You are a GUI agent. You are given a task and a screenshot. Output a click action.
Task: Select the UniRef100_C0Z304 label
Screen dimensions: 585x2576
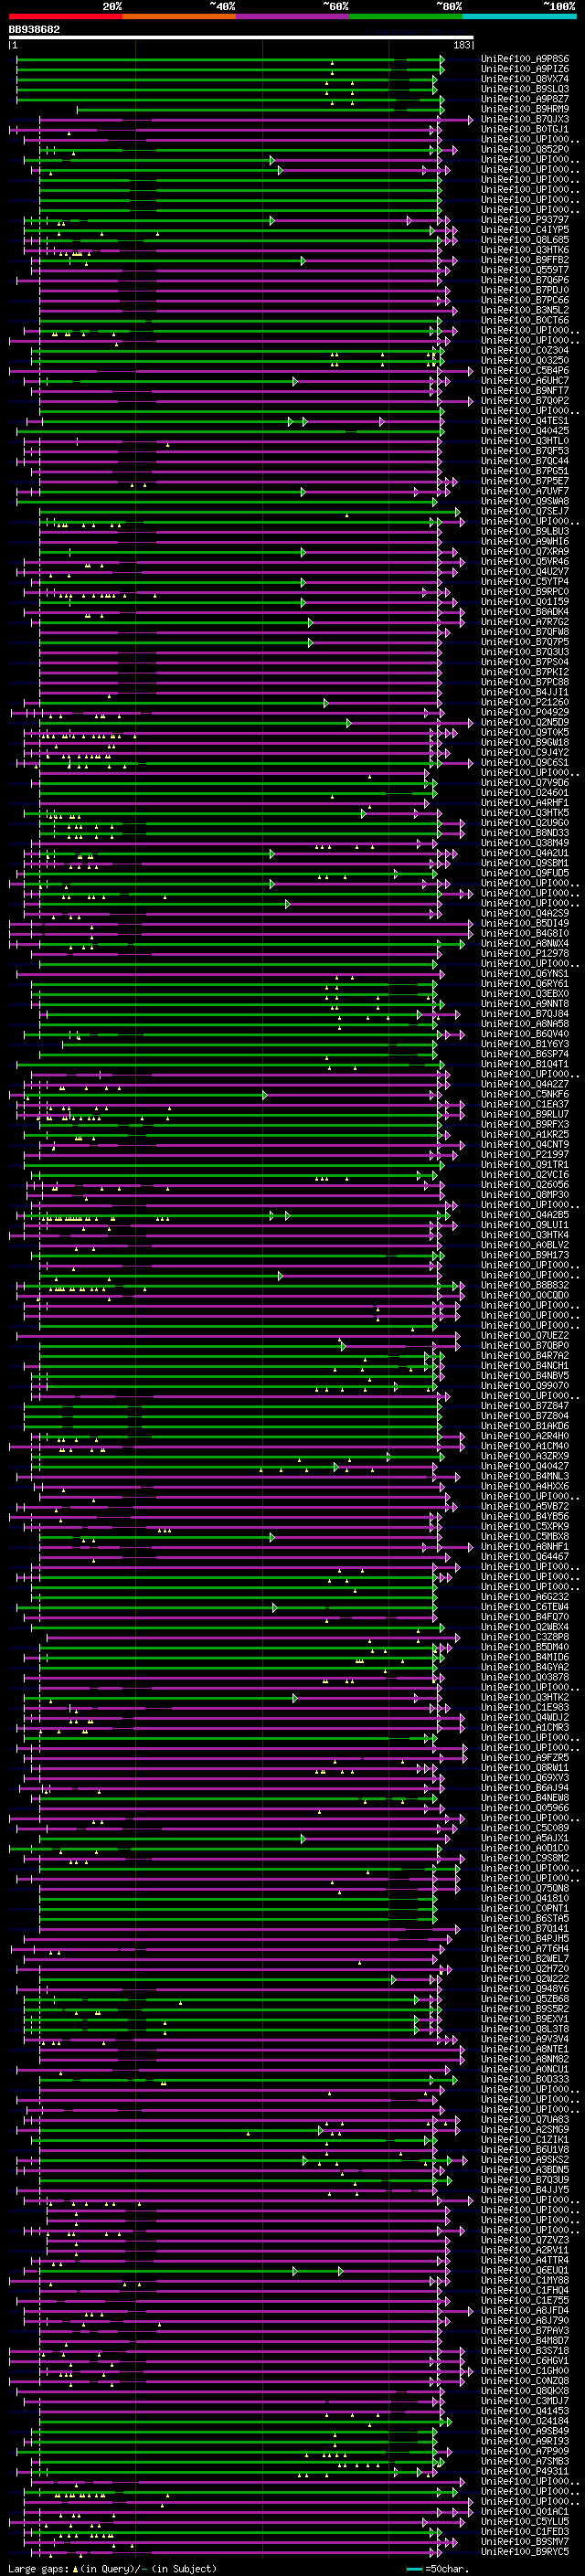525,351
